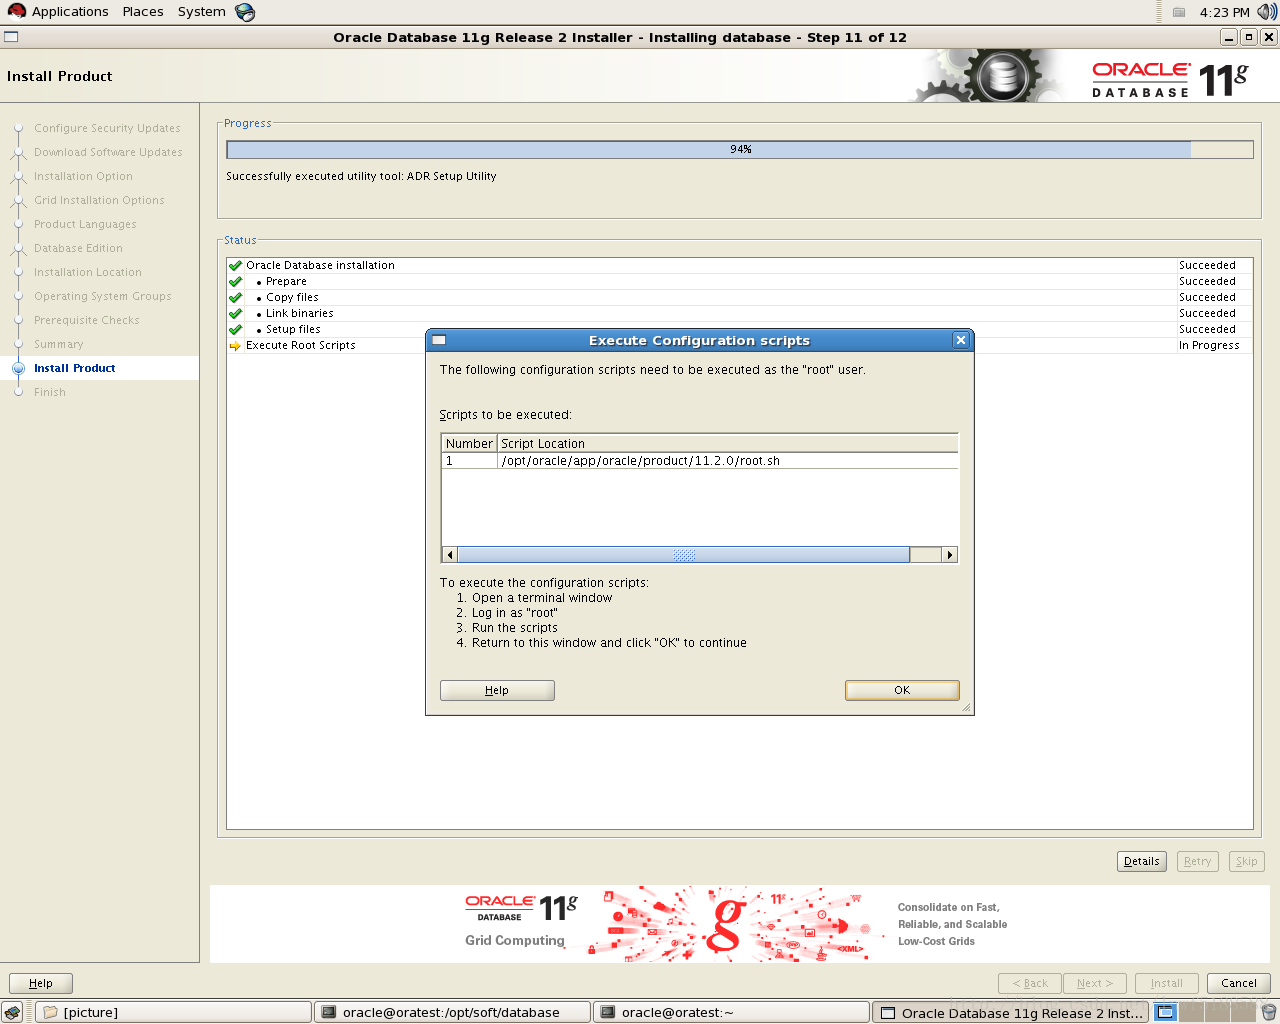Click the network status icon in top panel
Viewport: 1280px width, 1024px height.
point(1179,12)
